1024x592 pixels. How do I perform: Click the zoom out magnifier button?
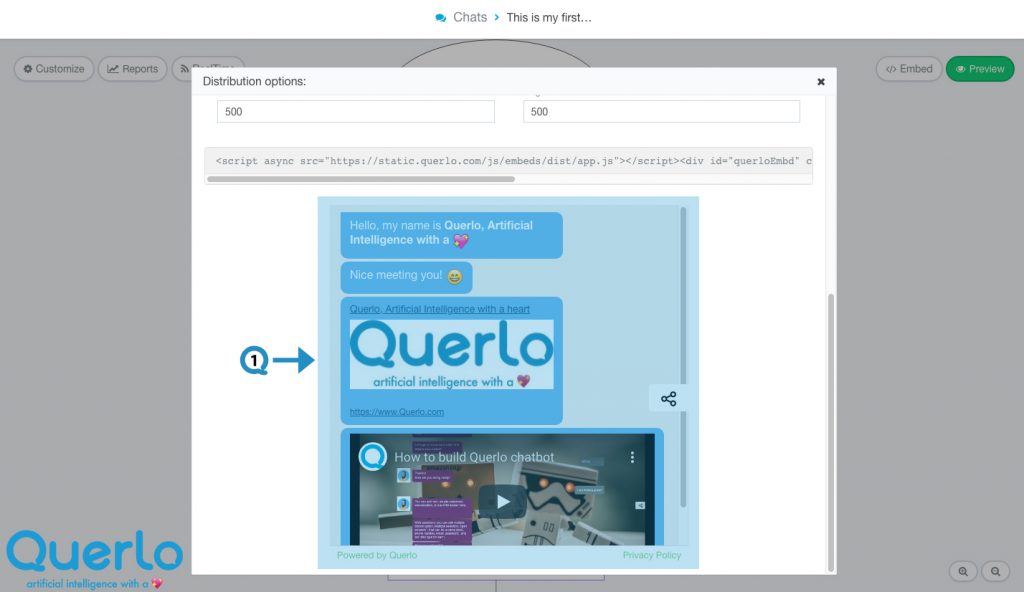point(995,571)
